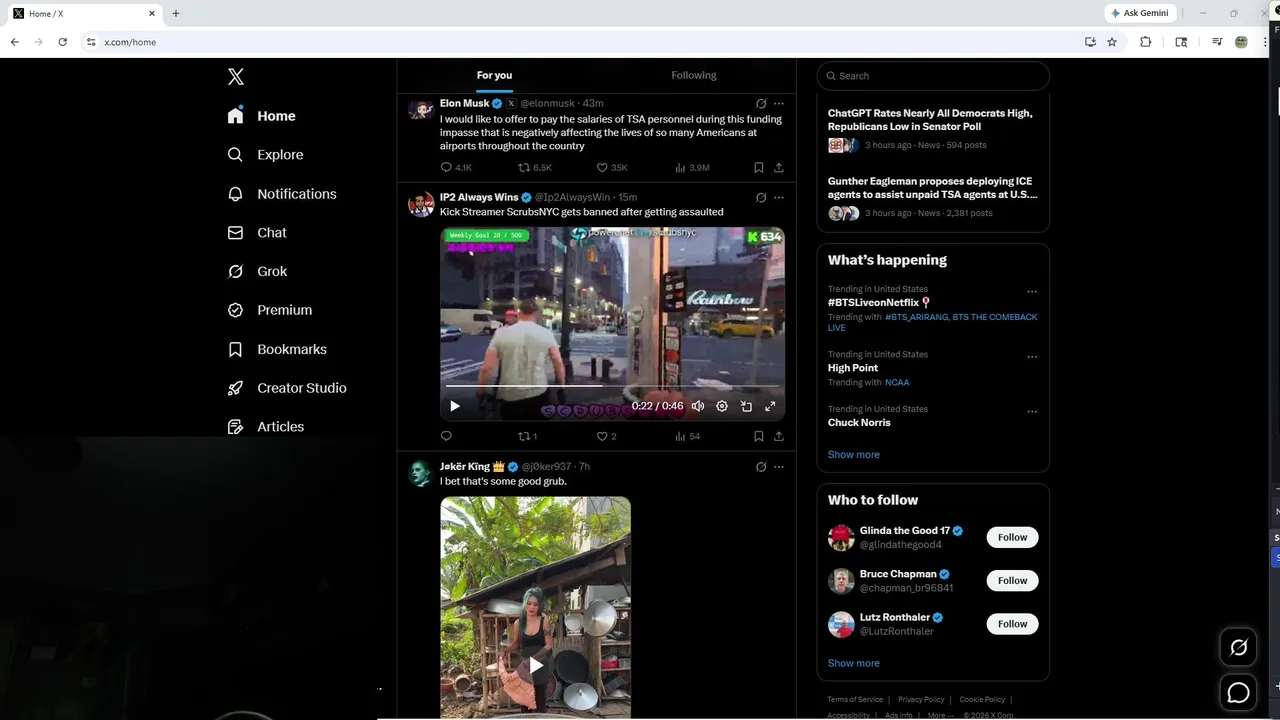Enter fullscreen on the ScrubsNYC video
This screenshot has width=1280, height=720.
(770, 406)
